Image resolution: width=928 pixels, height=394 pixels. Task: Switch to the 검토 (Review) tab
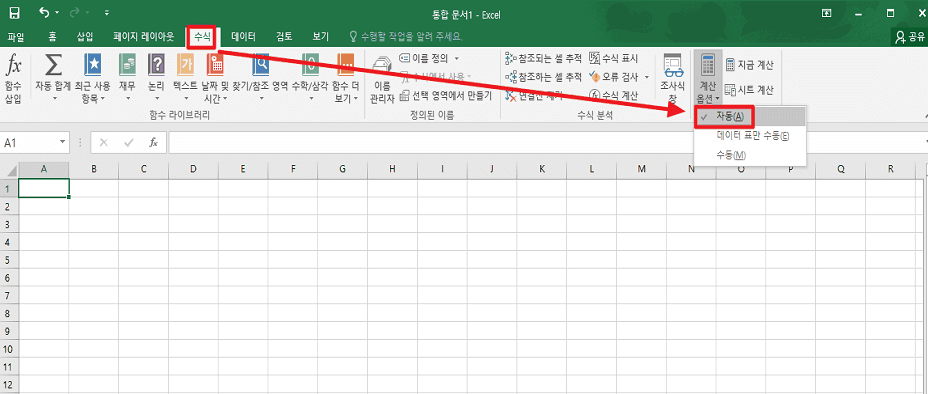click(284, 37)
